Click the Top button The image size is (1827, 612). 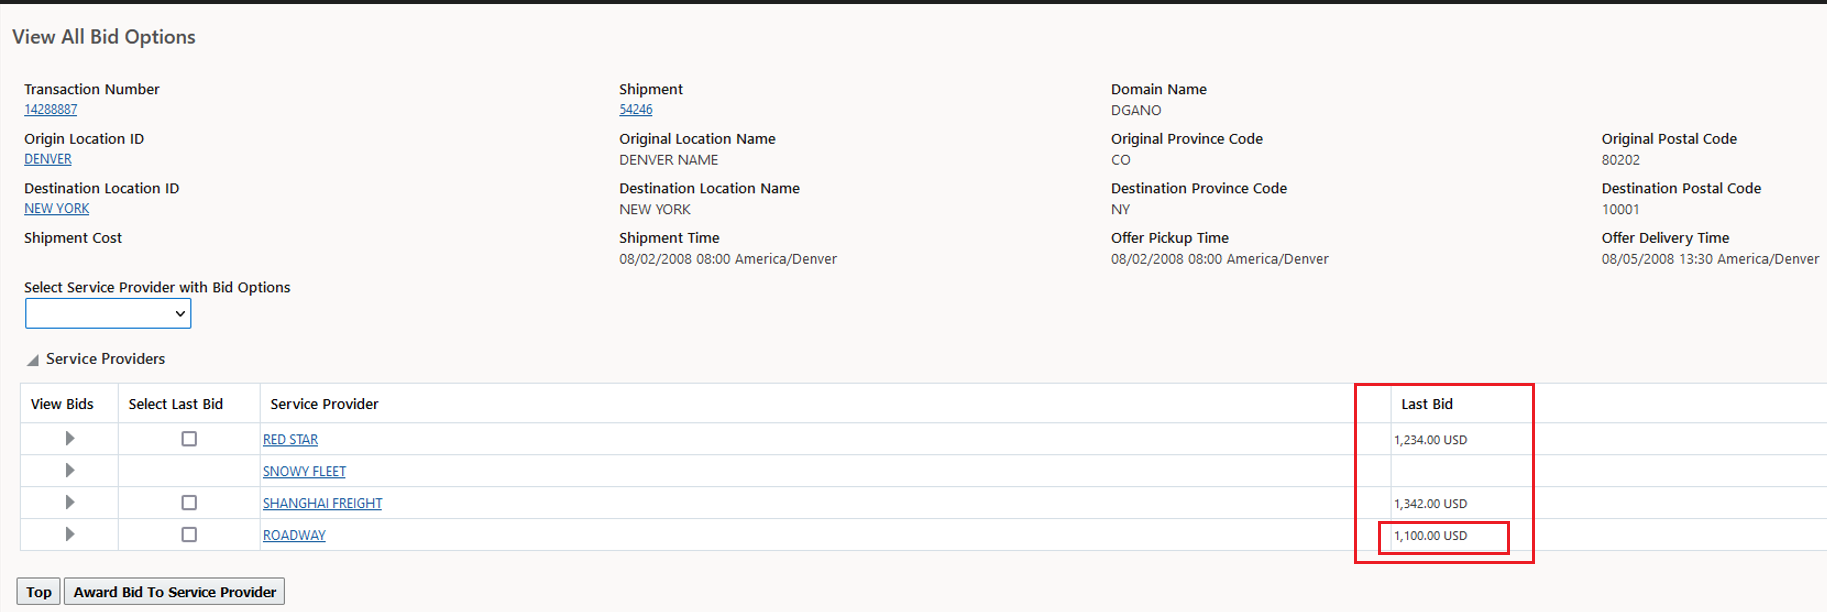(39, 592)
